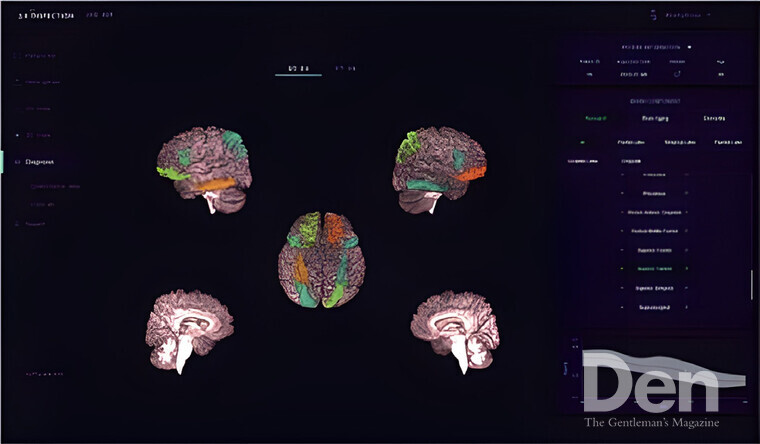Click the 3D view icon in the sidebar
The image size is (760, 444).
click(17, 133)
